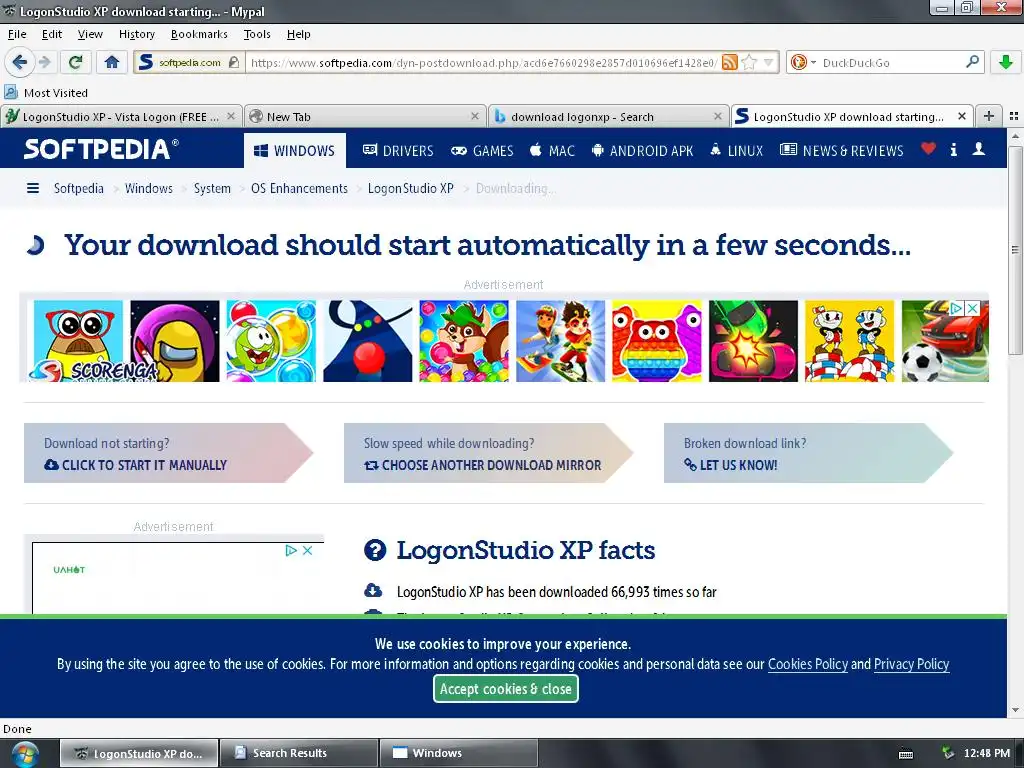1024x768 pixels.
Task: Click the address bar URL
Action: [483, 63]
